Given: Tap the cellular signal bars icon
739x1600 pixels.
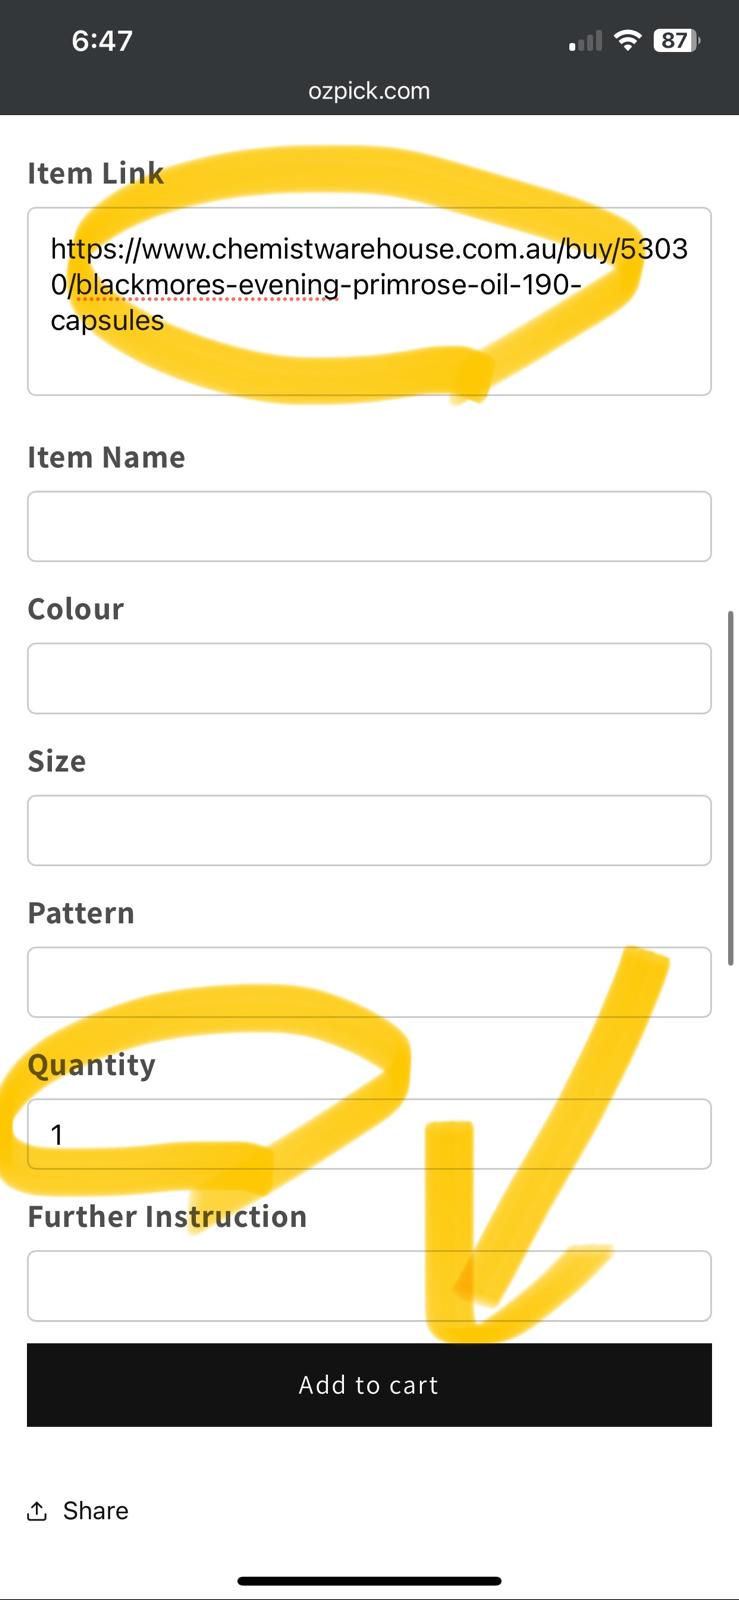Looking at the screenshot, I should click(x=585, y=41).
